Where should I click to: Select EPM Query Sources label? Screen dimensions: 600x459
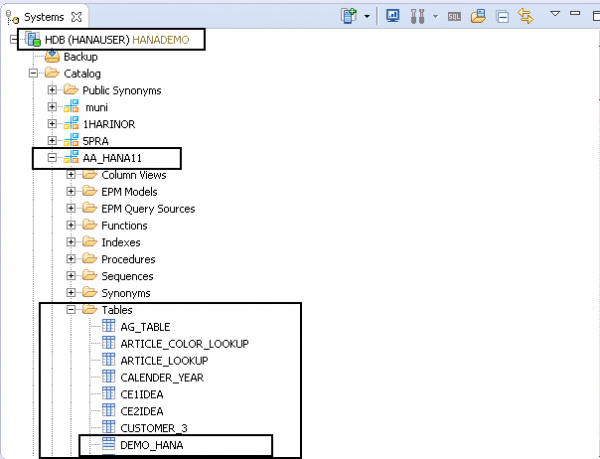pos(148,209)
